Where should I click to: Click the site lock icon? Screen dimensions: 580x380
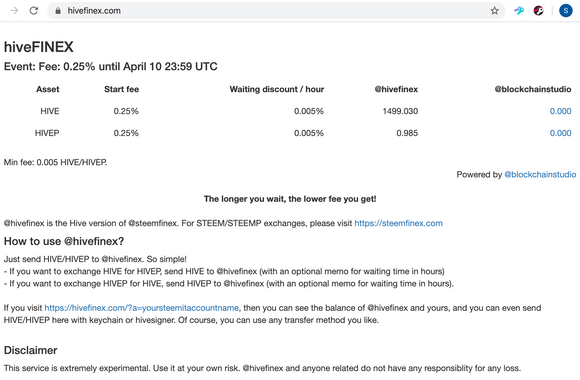(58, 11)
